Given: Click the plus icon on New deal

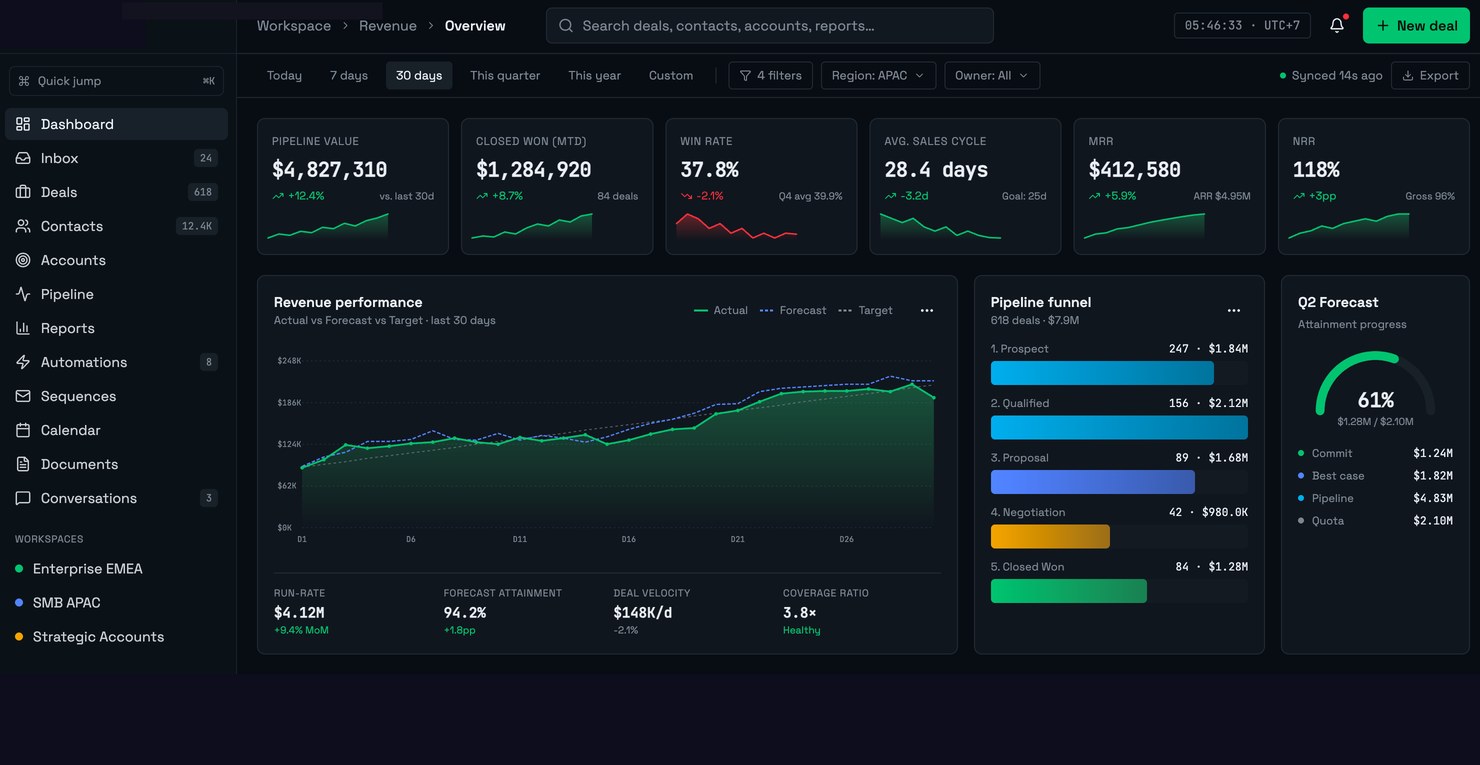Looking at the screenshot, I should tap(1383, 26).
